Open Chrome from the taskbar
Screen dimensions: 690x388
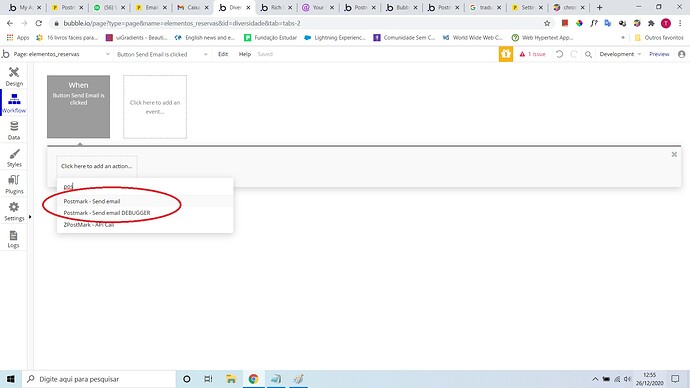click(x=253, y=379)
